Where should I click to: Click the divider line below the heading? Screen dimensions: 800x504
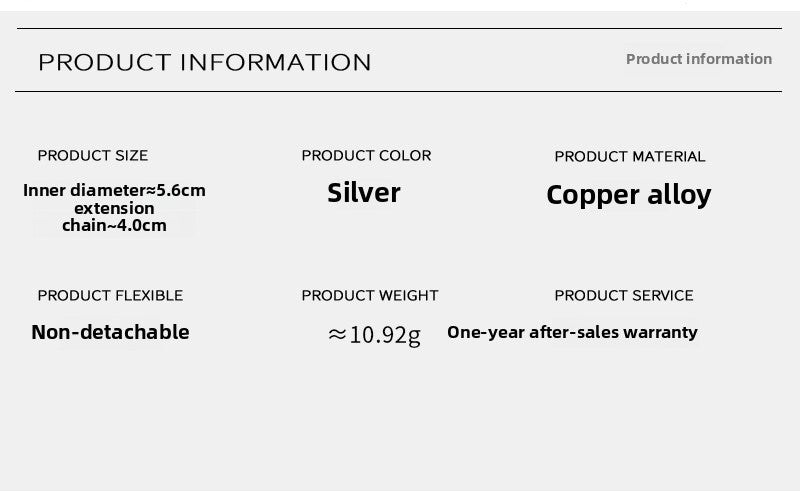coord(400,91)
